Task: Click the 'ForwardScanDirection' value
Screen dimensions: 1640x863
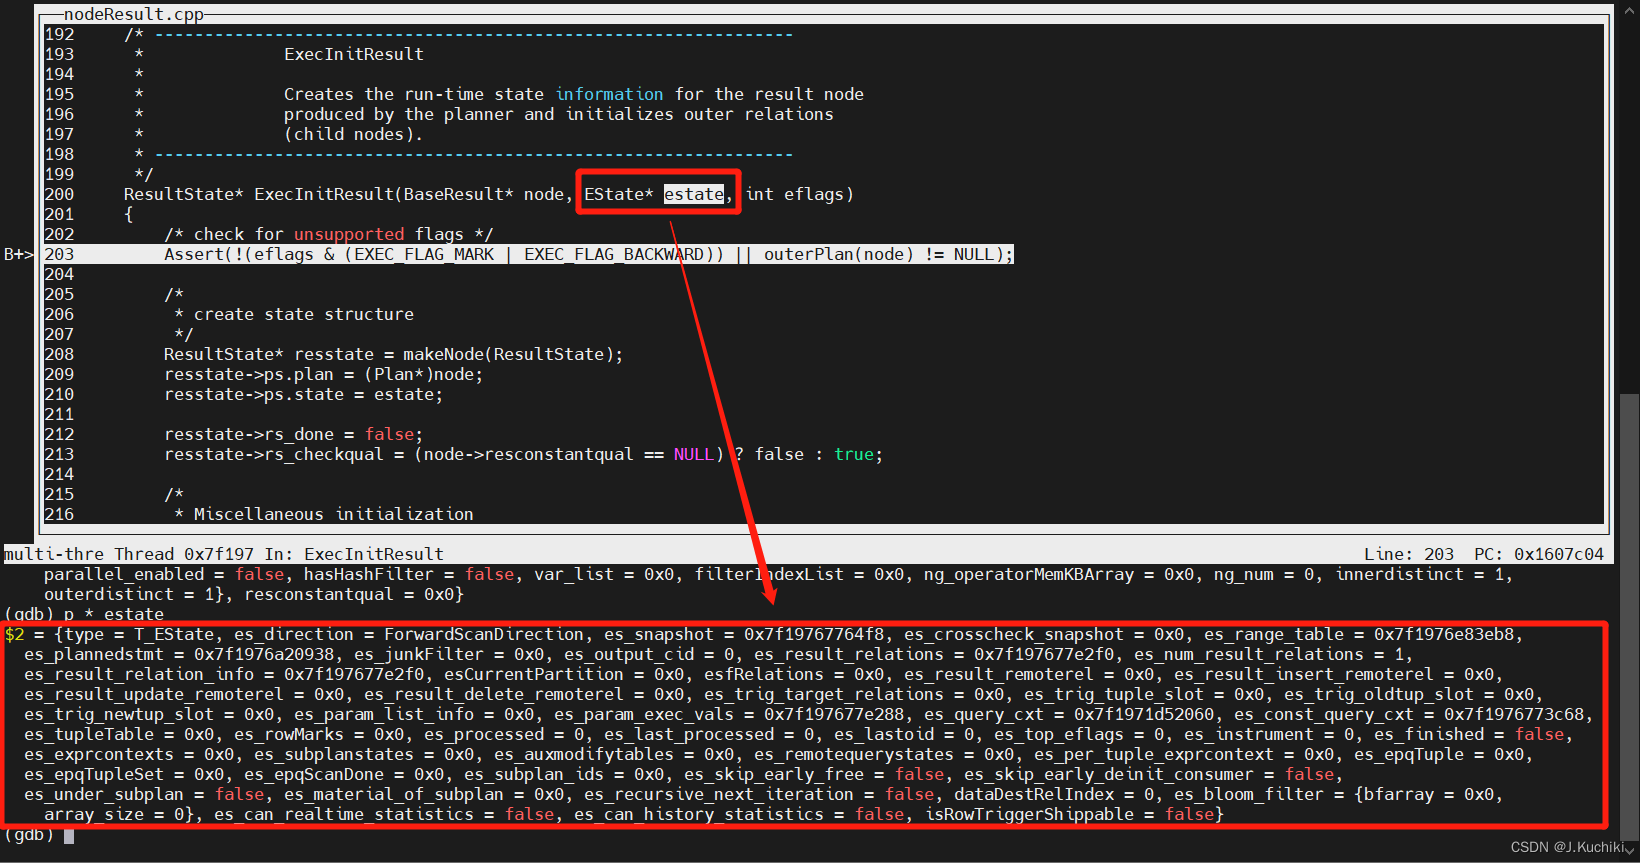Action: (484, 634)
